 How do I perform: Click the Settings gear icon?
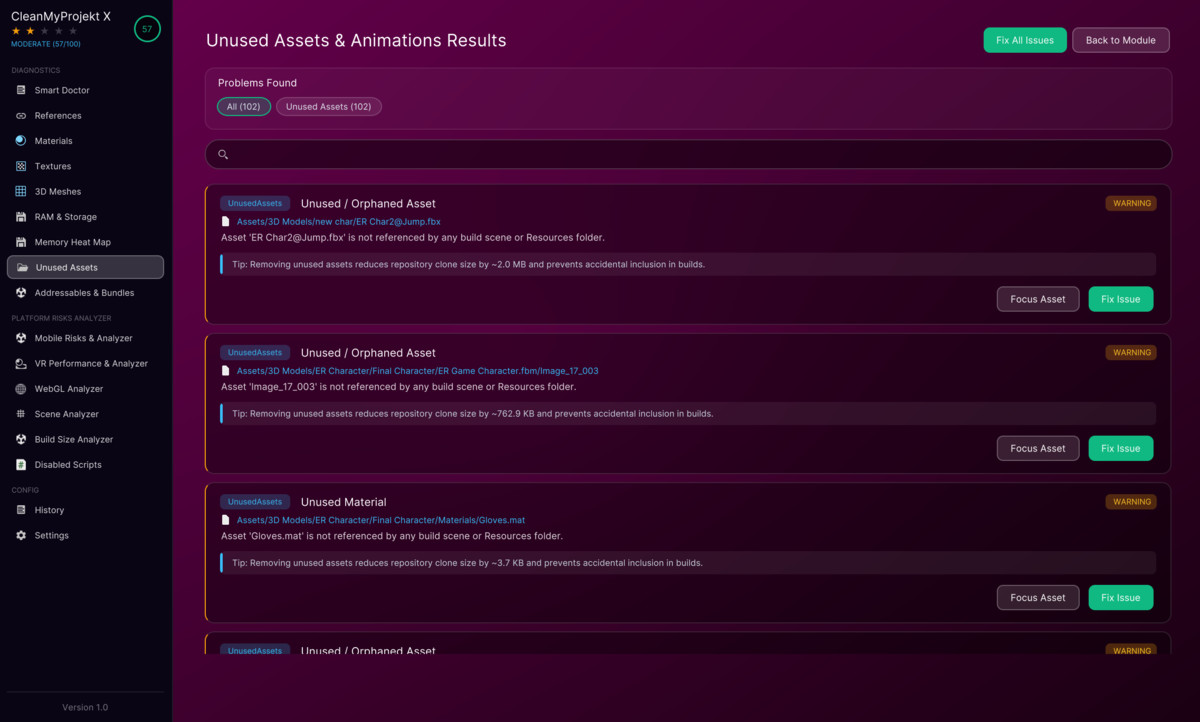click(x=21, y=536)
